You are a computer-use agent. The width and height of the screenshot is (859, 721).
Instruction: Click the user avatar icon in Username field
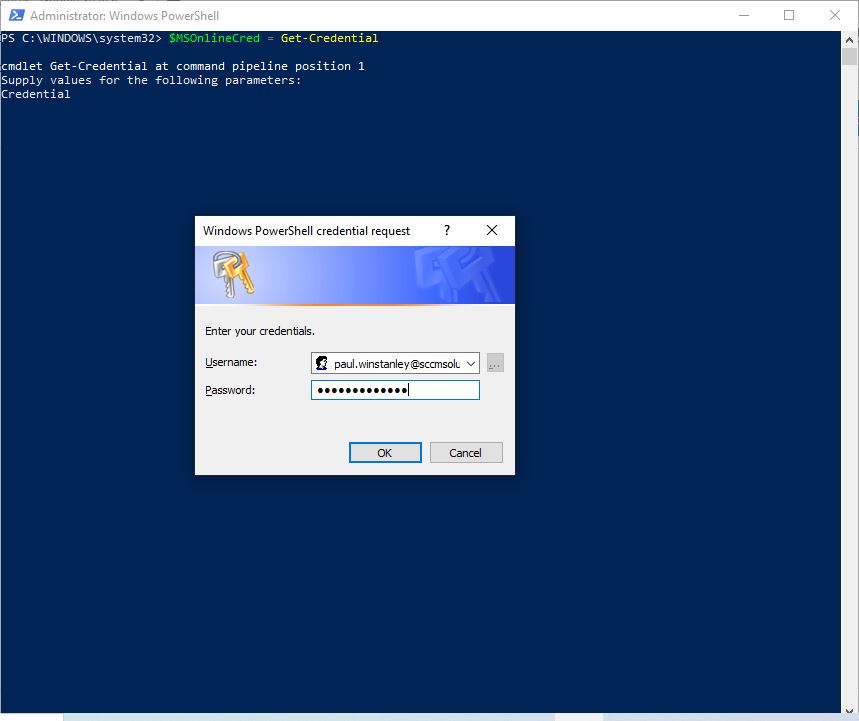(322, 363)
